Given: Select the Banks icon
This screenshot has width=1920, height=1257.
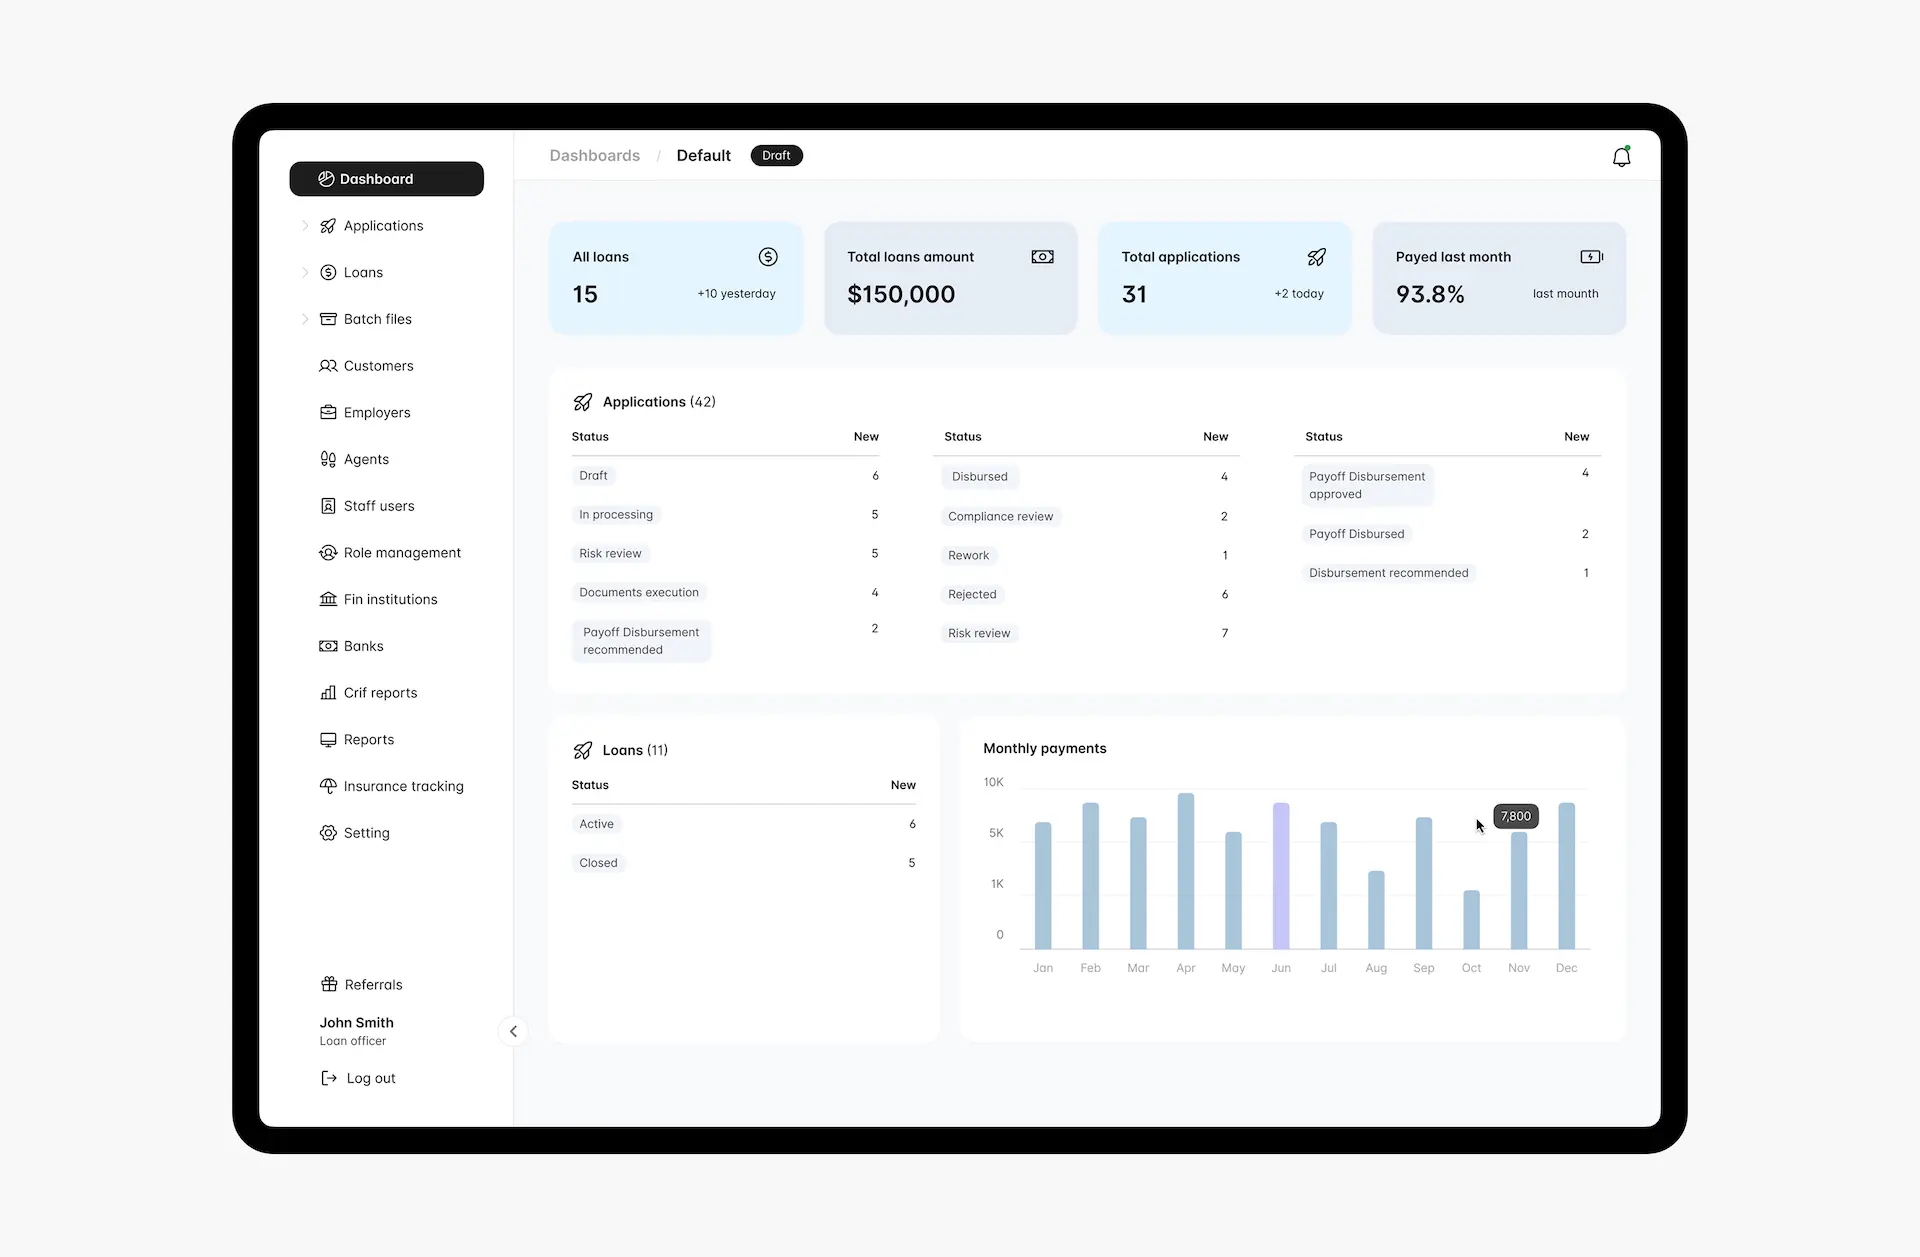Looking at the screenshot, I should coord(328,646).
